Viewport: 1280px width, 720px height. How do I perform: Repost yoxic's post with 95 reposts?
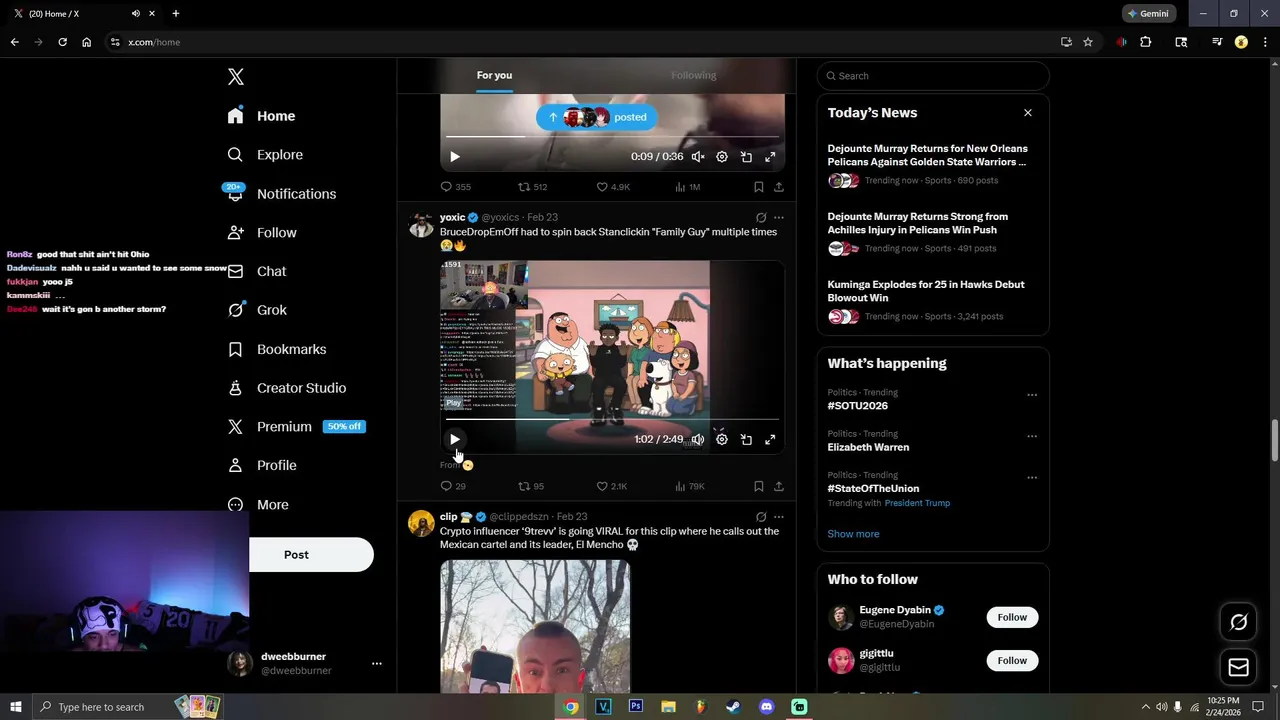(x=530, y=486)
